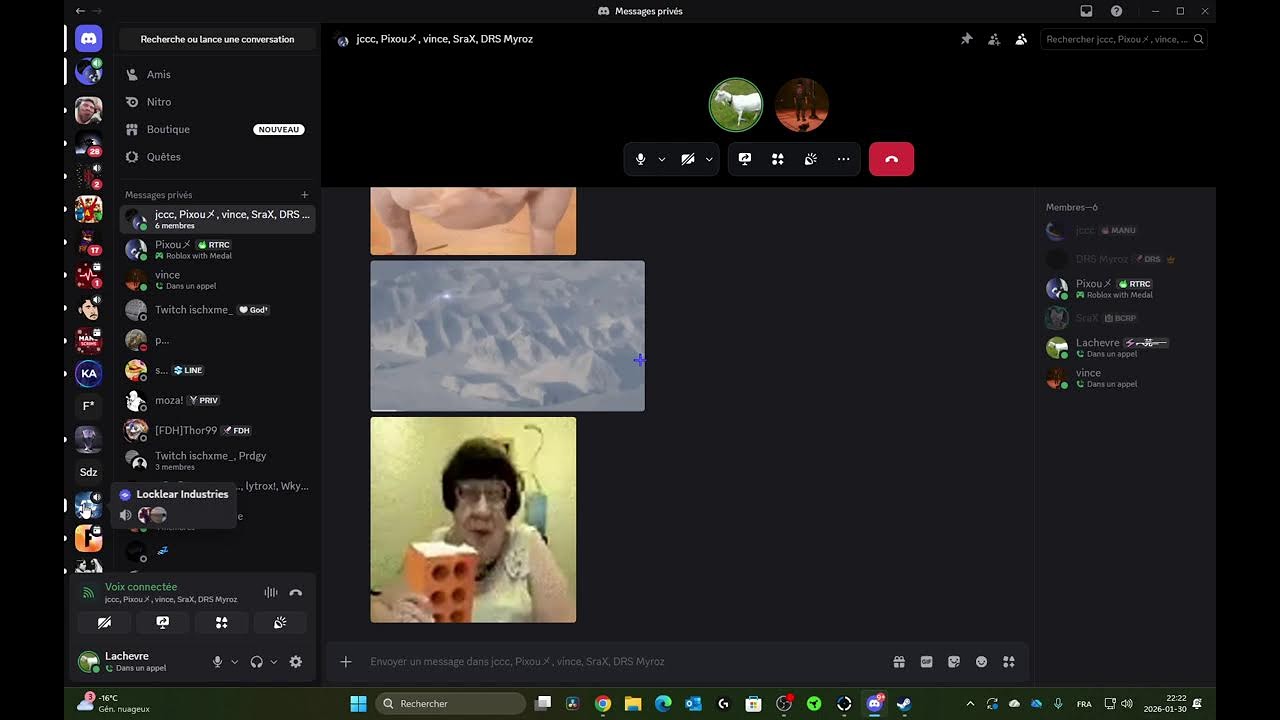Screen dimensions: 1280x720
Task: Open the Amis tab
Action: point(217,74)
